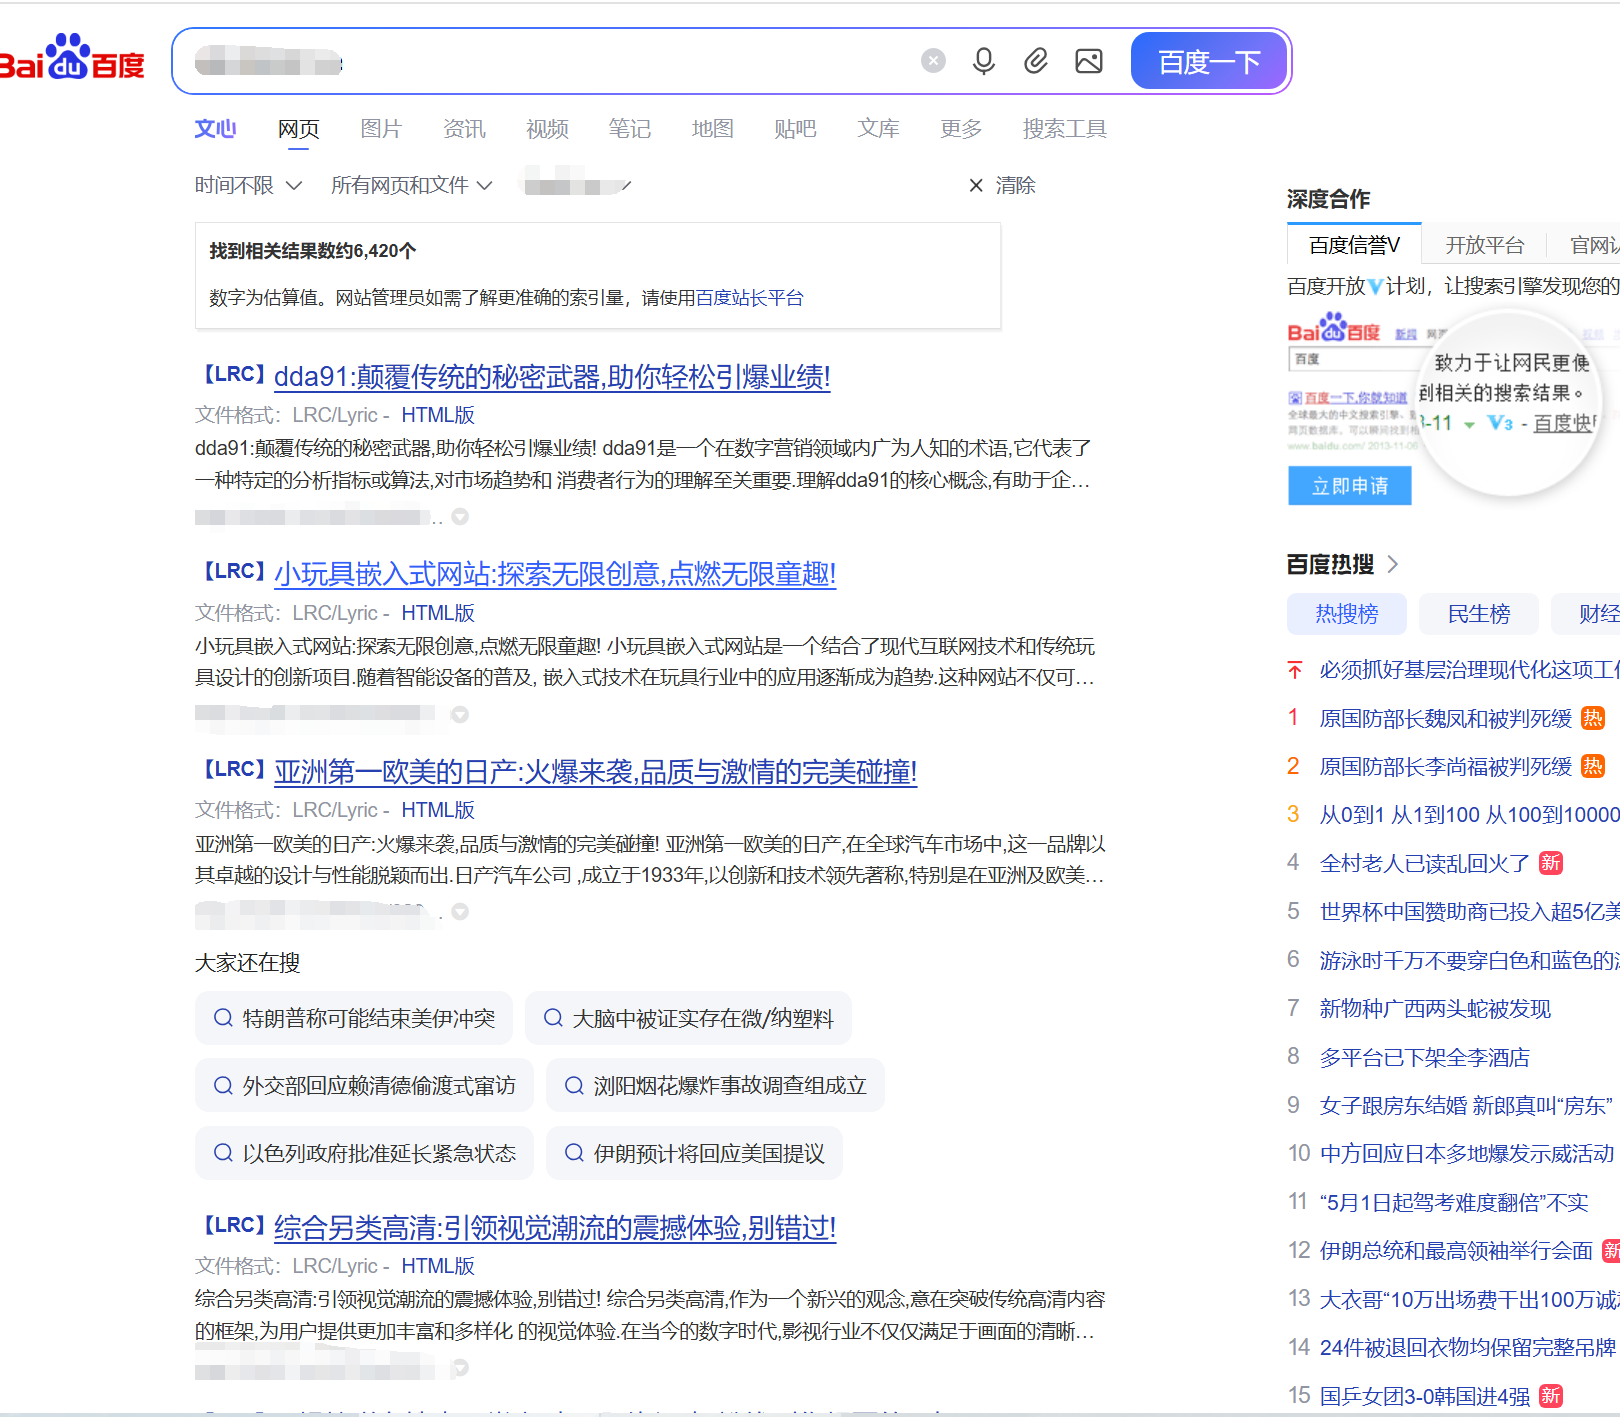The width and height of the screenshot is (1620, 1417).
Task: Select the 百度信誉V tab
Action: pyautogui.click(x=1354, y=245)
